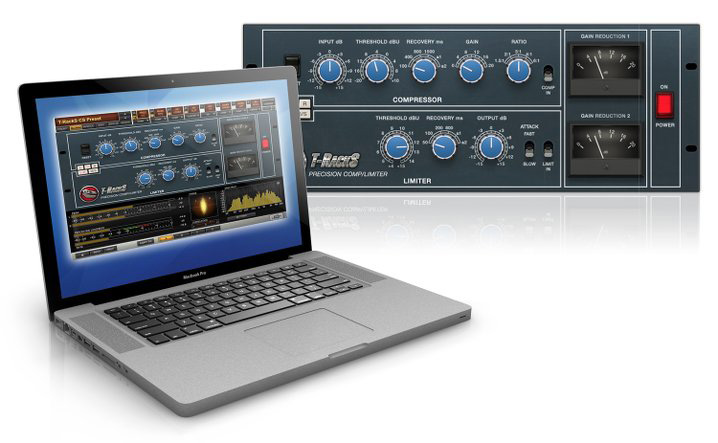Click the black rocker switch on large panel
The height and width of the screenshot is (443, 718).
tap(293, 66)
